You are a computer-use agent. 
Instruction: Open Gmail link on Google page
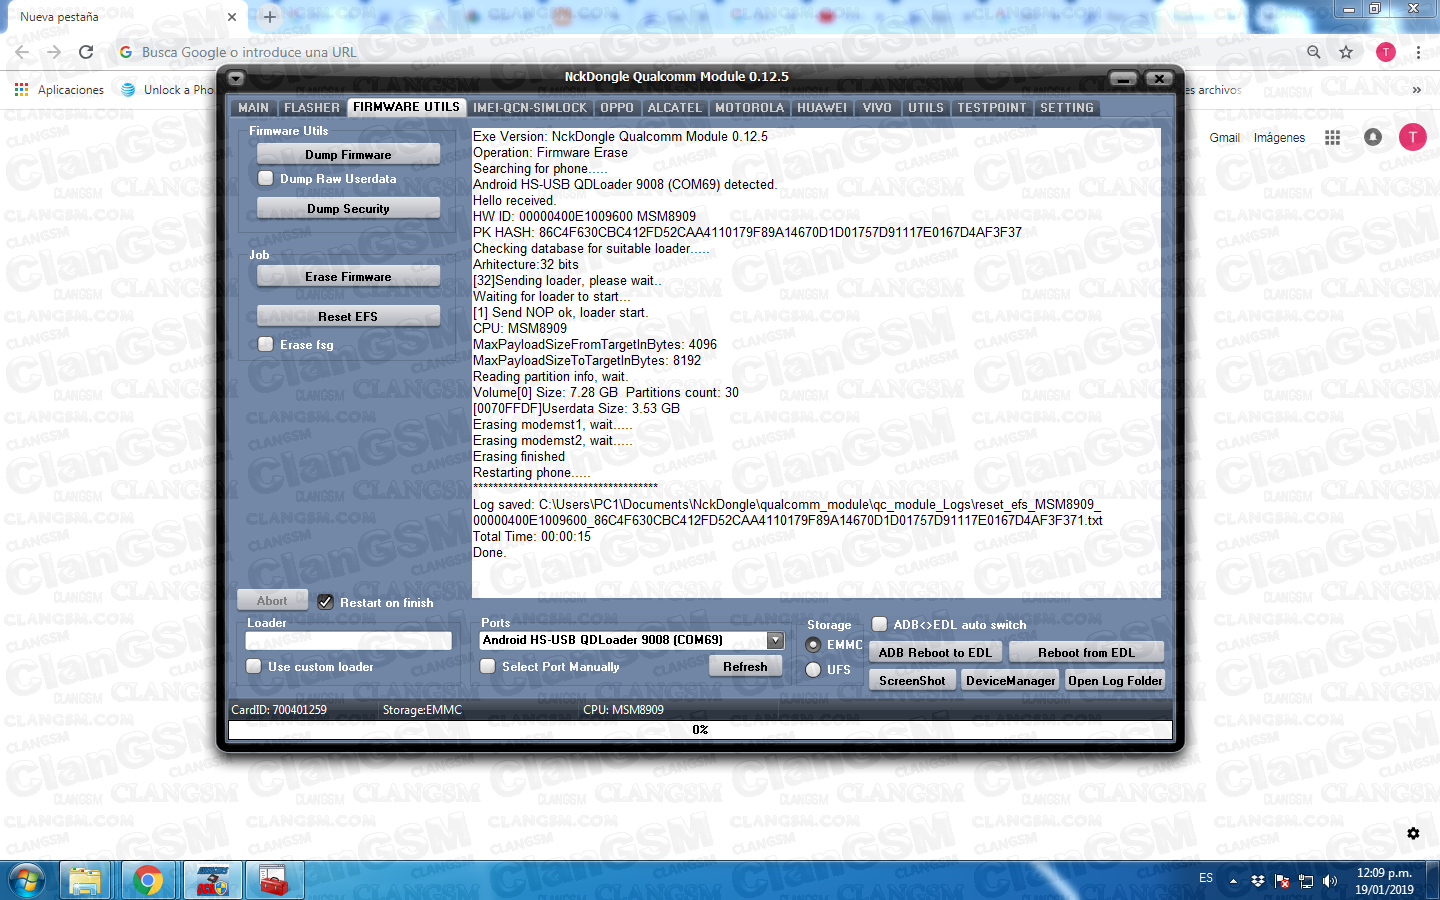(x=1224, y=138)
